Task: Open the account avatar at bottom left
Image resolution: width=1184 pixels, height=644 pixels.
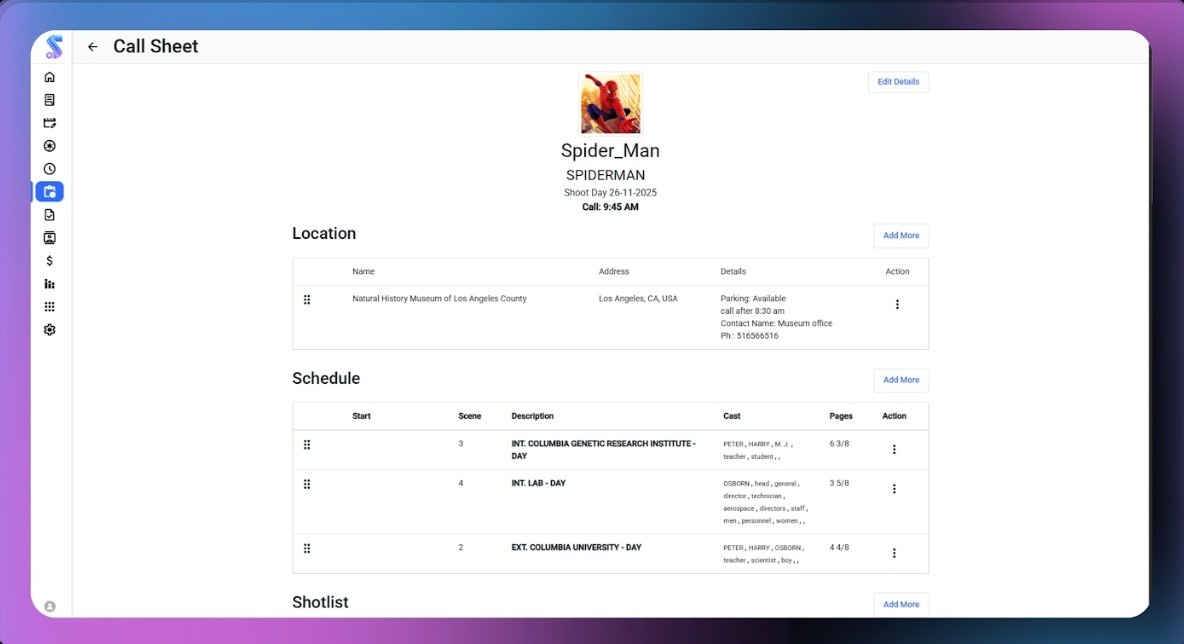Action: tap(49, 606)
